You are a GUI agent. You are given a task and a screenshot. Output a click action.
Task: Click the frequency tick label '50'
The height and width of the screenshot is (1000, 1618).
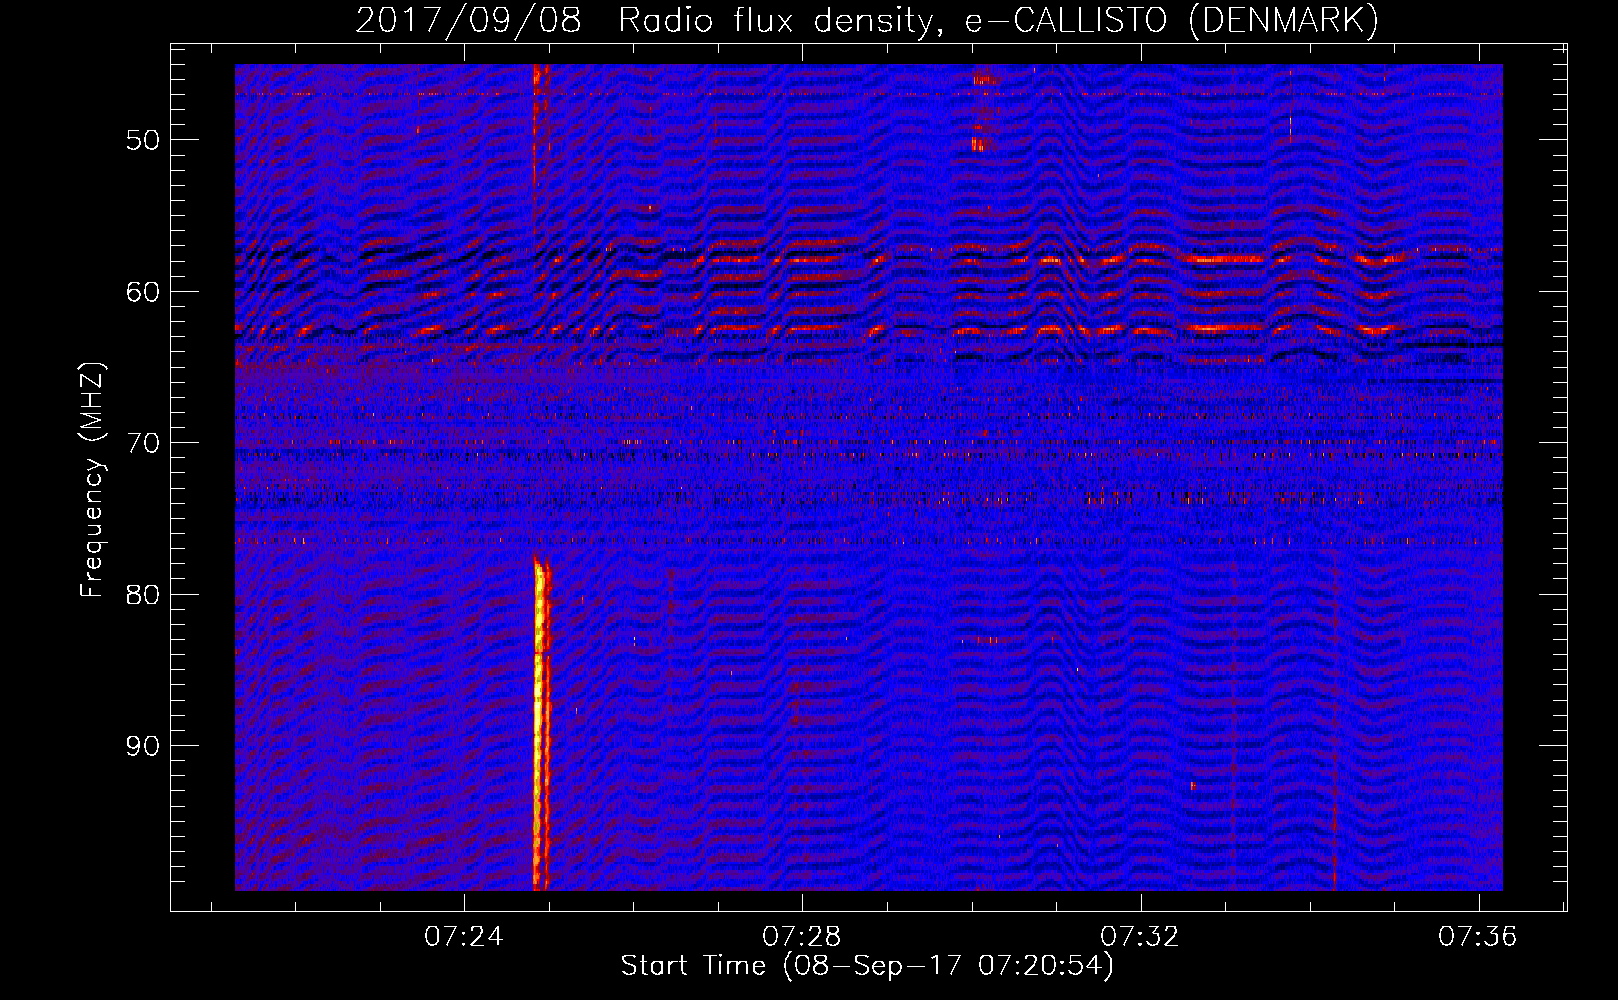143,140
